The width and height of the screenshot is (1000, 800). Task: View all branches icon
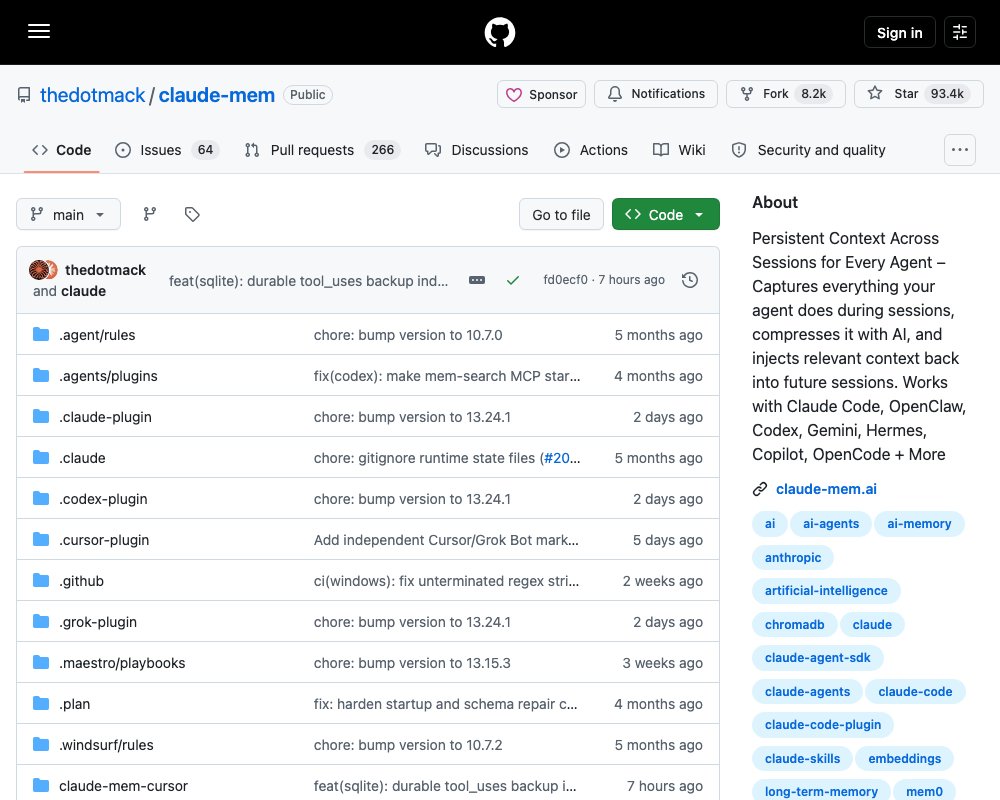coord(150,214)
